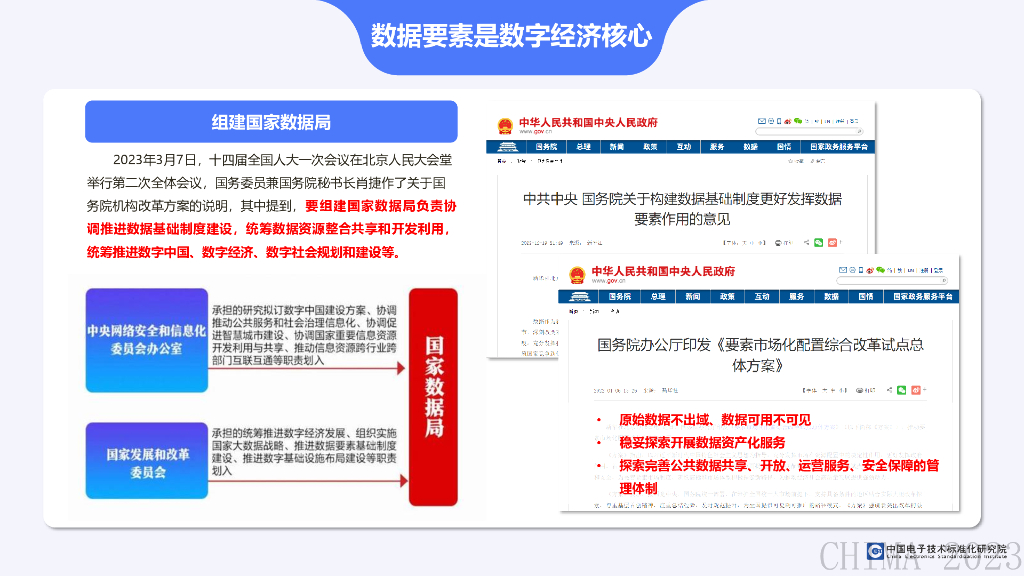Viewport: 1024px width, 576px height.
Task: Select 国家发展和改革委员会 blue box
Action: pyautogui.click(x=147, y=461)
